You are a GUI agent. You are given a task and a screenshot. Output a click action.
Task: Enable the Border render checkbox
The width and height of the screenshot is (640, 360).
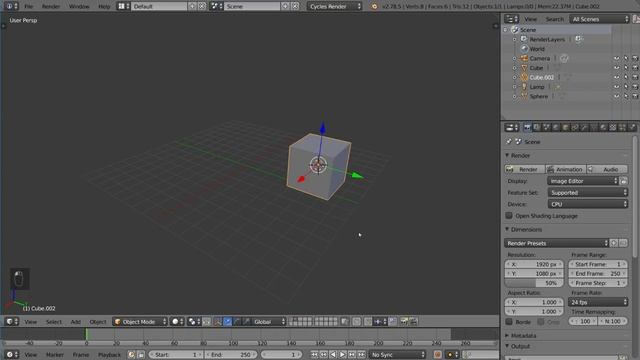click(509, 322)
